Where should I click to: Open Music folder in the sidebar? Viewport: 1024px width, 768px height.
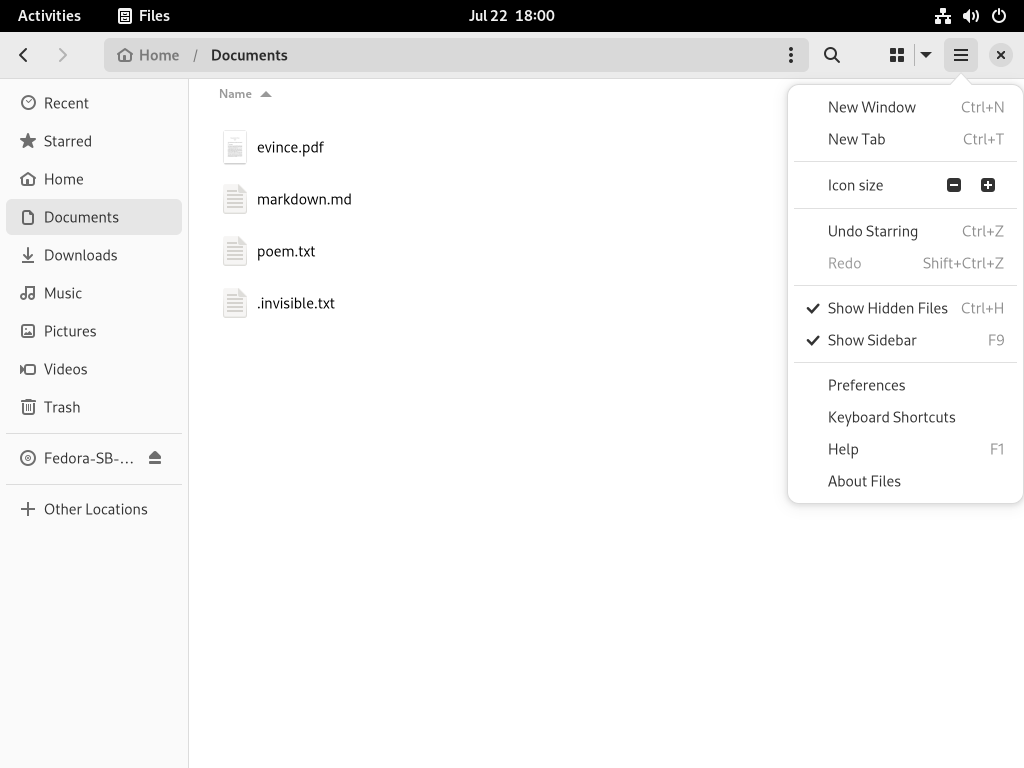tap(94, 293)
